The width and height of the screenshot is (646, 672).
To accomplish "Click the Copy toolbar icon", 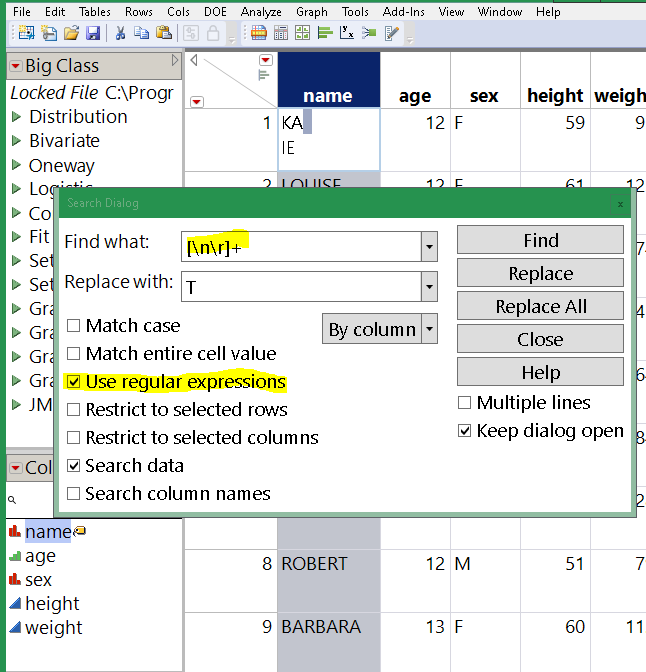I will click(x=141, y=33).
